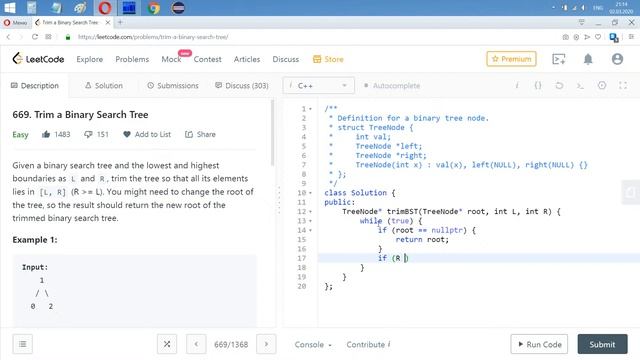Bookmark page with heart icon in address bar
Image resolution: width=640 pixels, height=360 pixels.
[598, 37]
